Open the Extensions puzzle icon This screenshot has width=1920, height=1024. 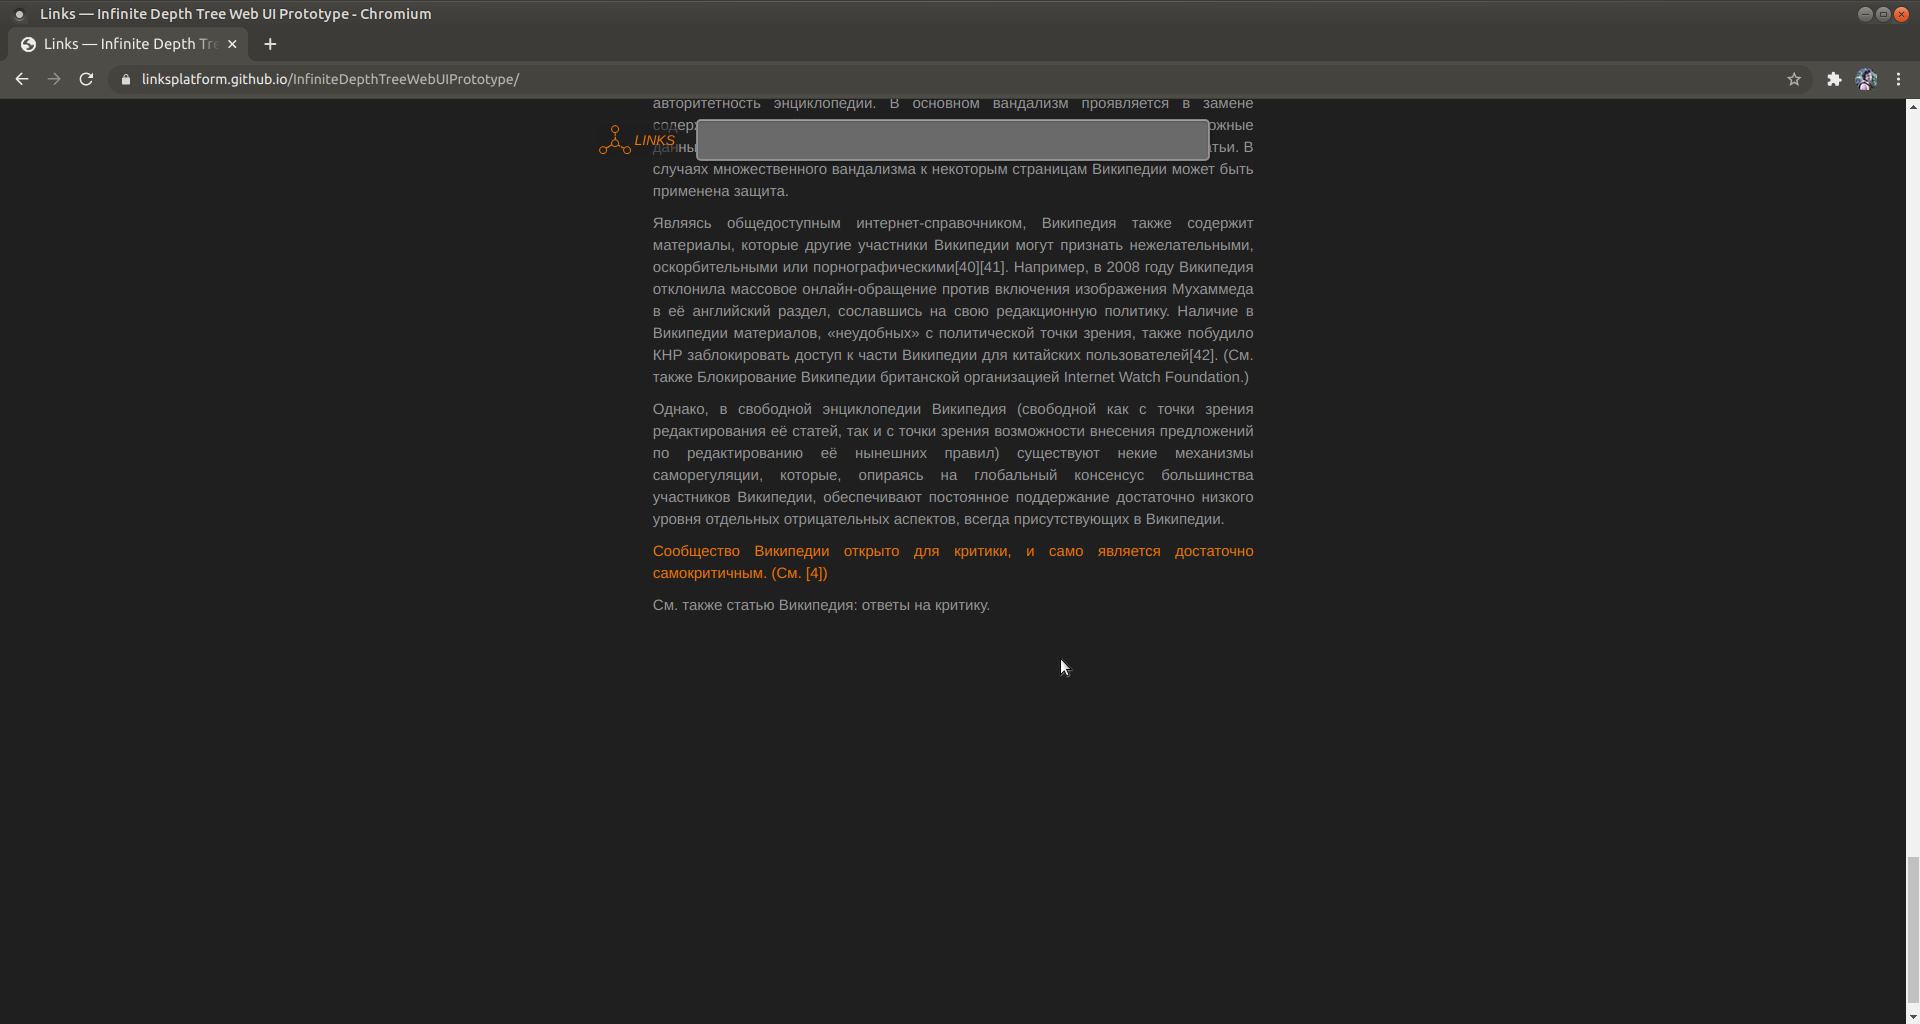1834,79
